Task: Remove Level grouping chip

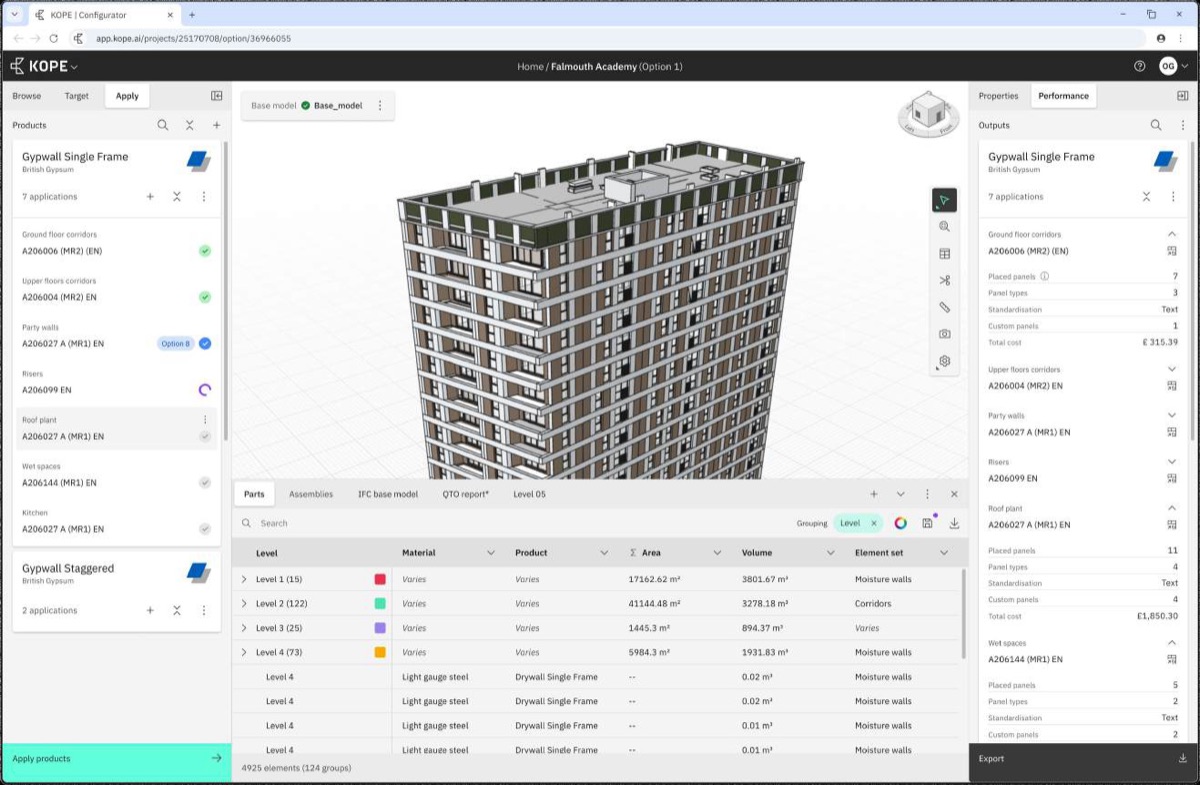Action: (874, 523)
